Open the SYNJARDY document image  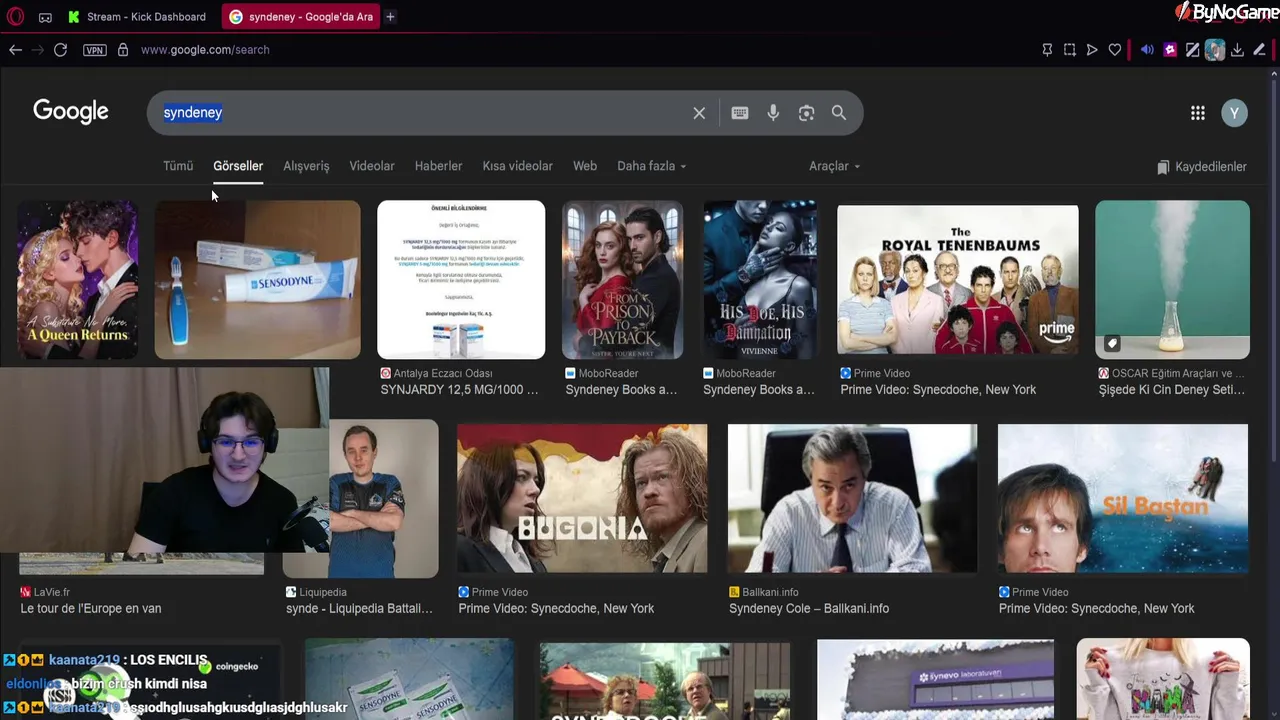point(461,280)
